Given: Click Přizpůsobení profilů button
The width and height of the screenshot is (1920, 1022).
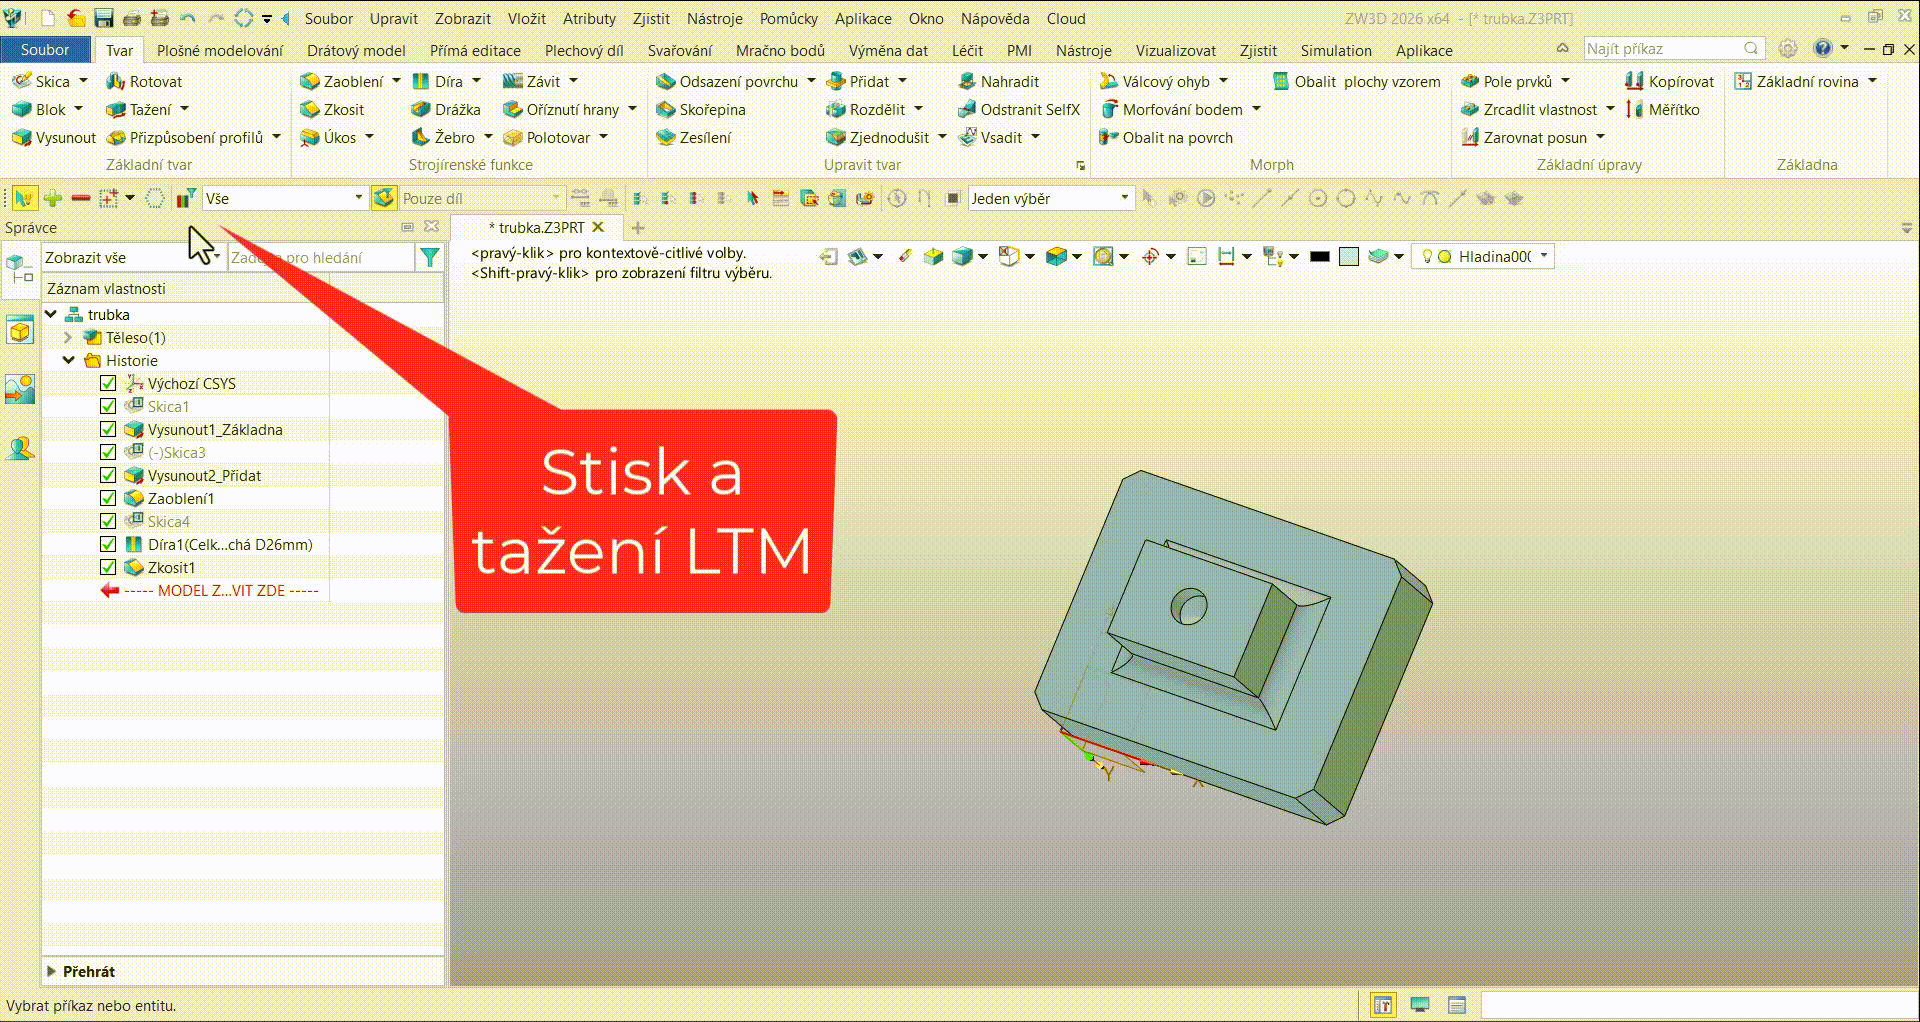Looking at the screenshot, I should pyautogui.click(x=185, y=137).
